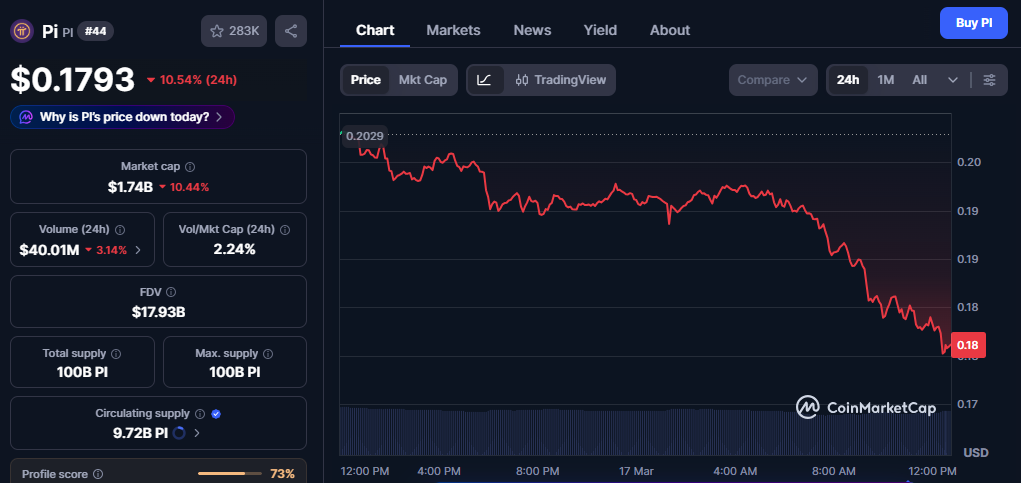Open the About tab
The height and width of the screenshot is (483, 1021).
click(x=669, y=30)
